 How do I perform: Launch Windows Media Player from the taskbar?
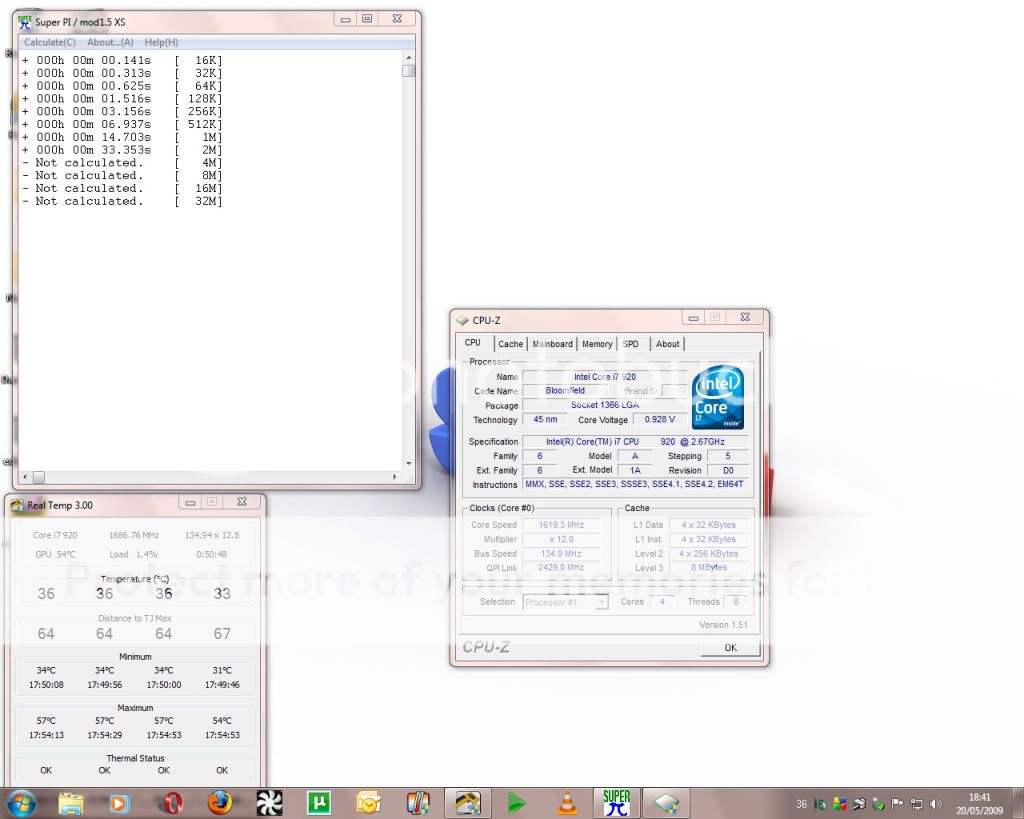tap(119, 803)
